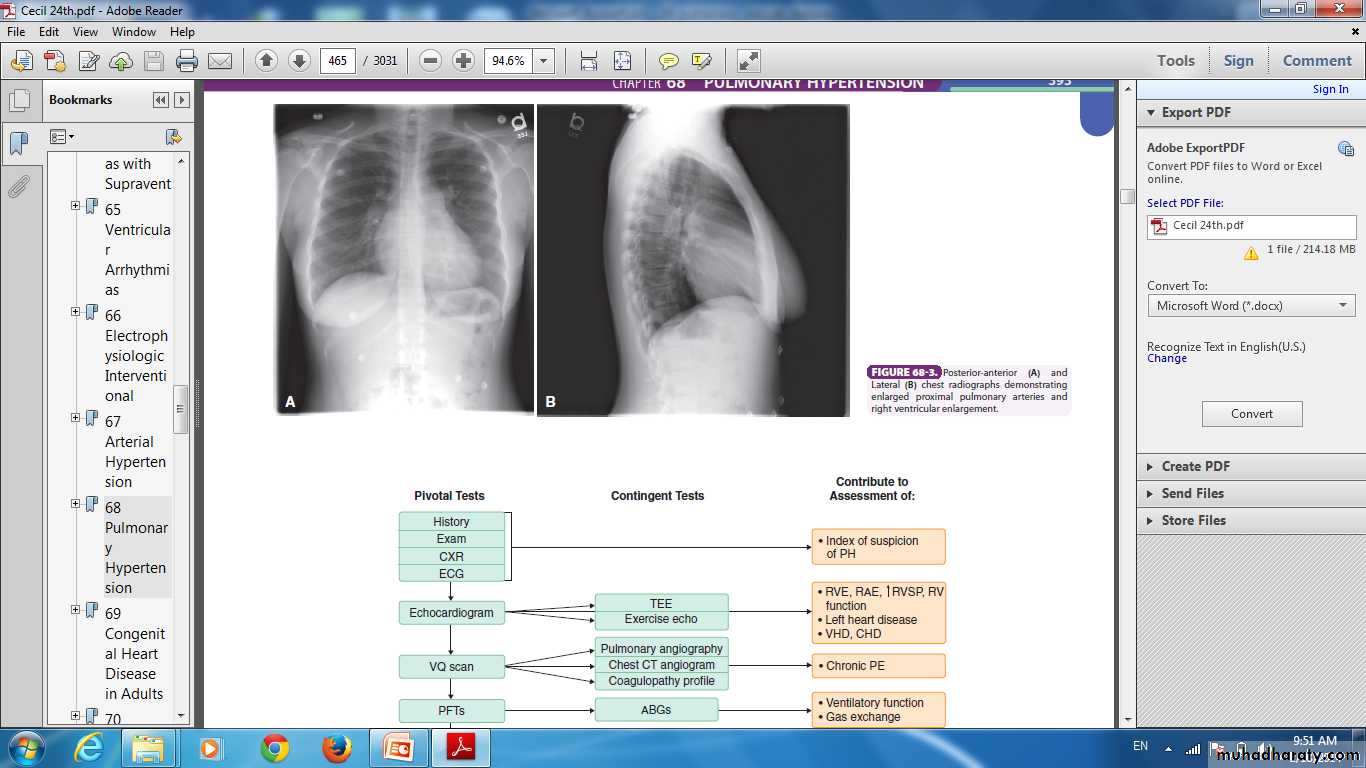Open the zoom percentage dropdown

pos(544,61)
